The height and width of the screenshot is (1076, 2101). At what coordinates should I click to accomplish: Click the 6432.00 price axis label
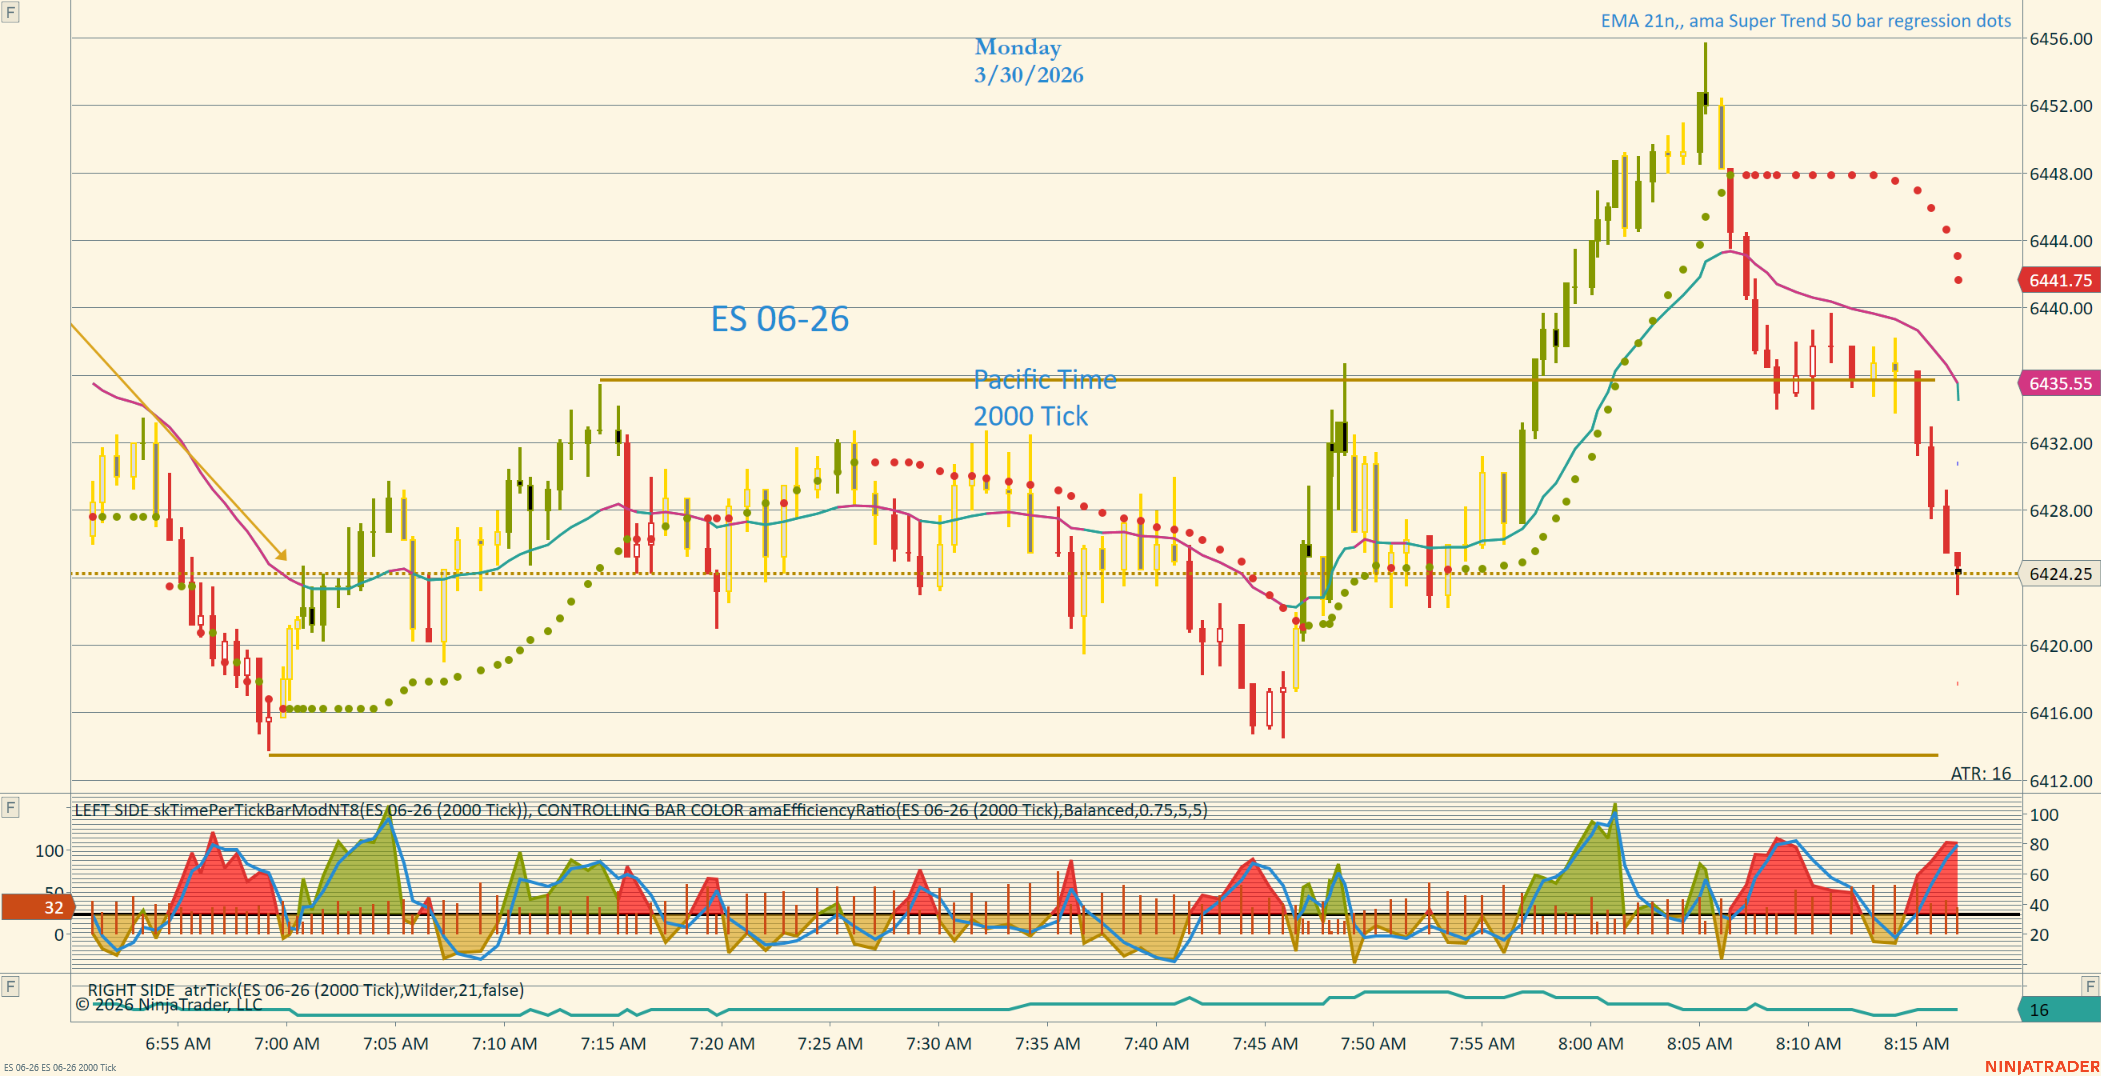2061,443
